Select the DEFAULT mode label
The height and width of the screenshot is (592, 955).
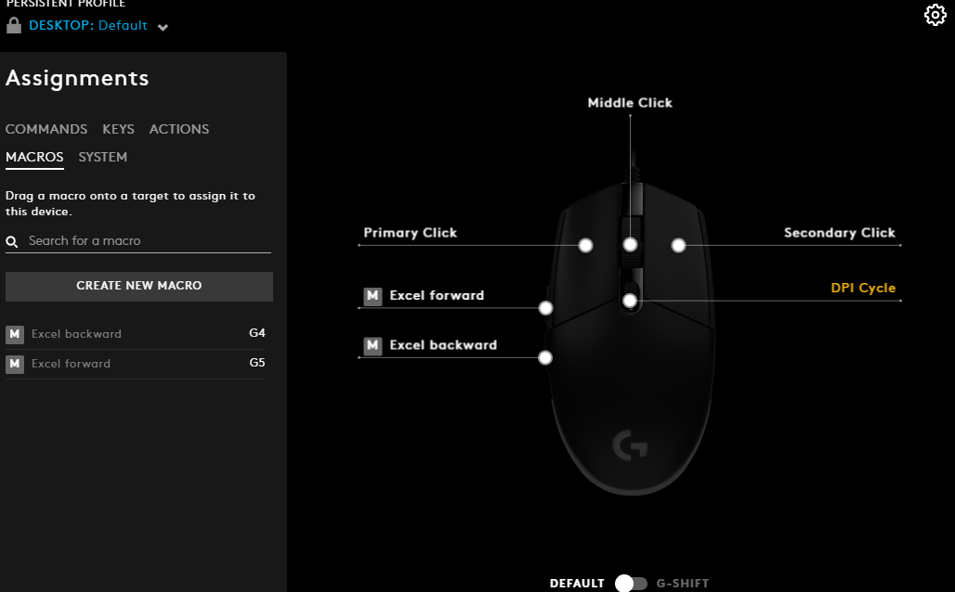pos(577,583)
